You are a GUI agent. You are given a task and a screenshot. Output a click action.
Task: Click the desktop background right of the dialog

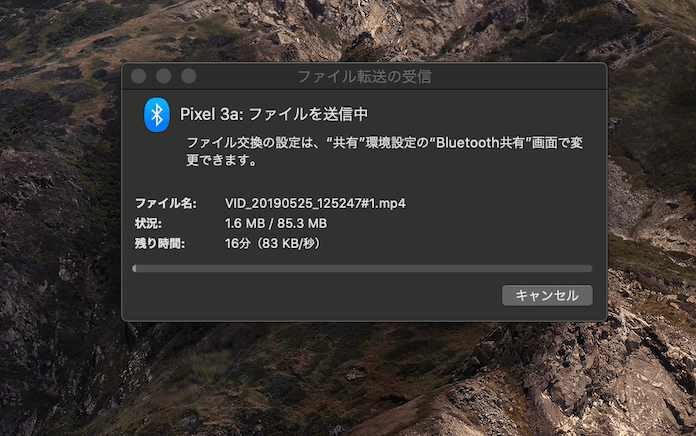coord(652,191)
